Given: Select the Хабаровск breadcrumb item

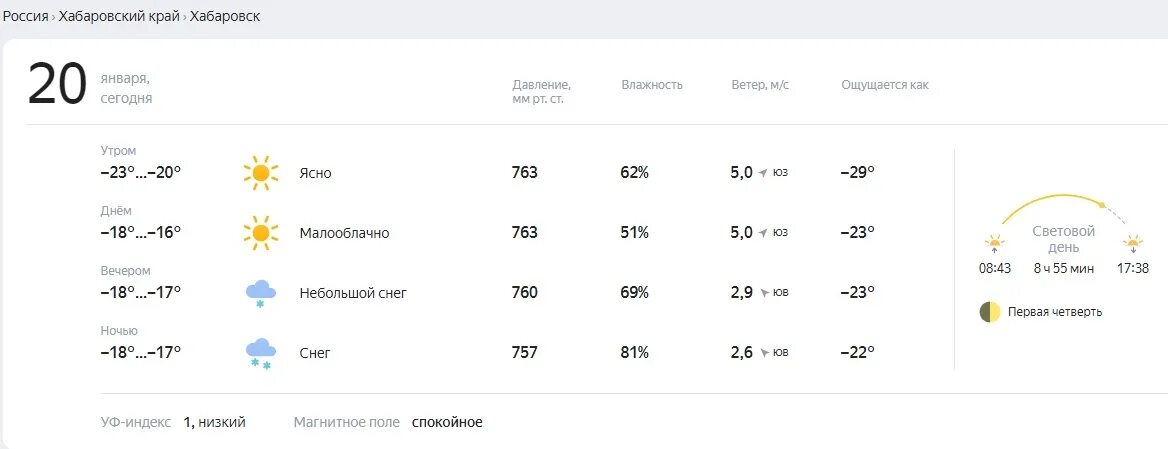Looking at the screenshot, I should point(225,16).
